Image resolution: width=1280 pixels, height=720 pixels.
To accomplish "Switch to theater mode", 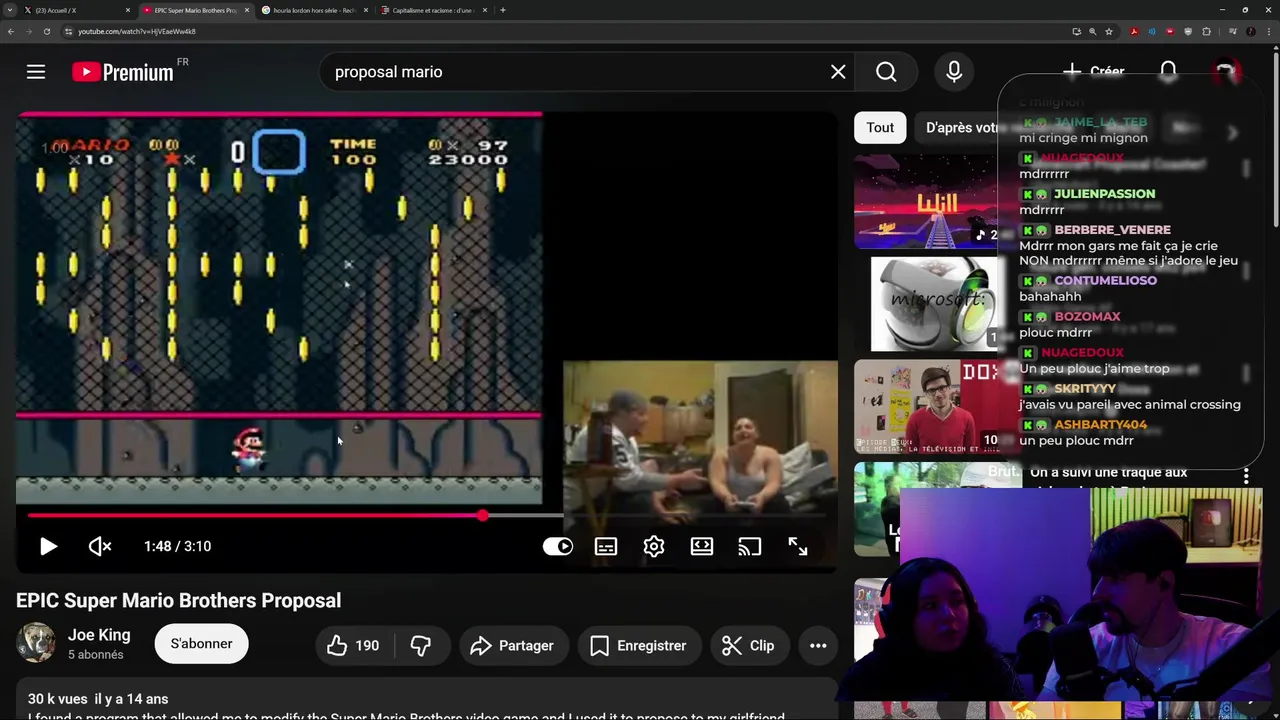I will point(702,546).
